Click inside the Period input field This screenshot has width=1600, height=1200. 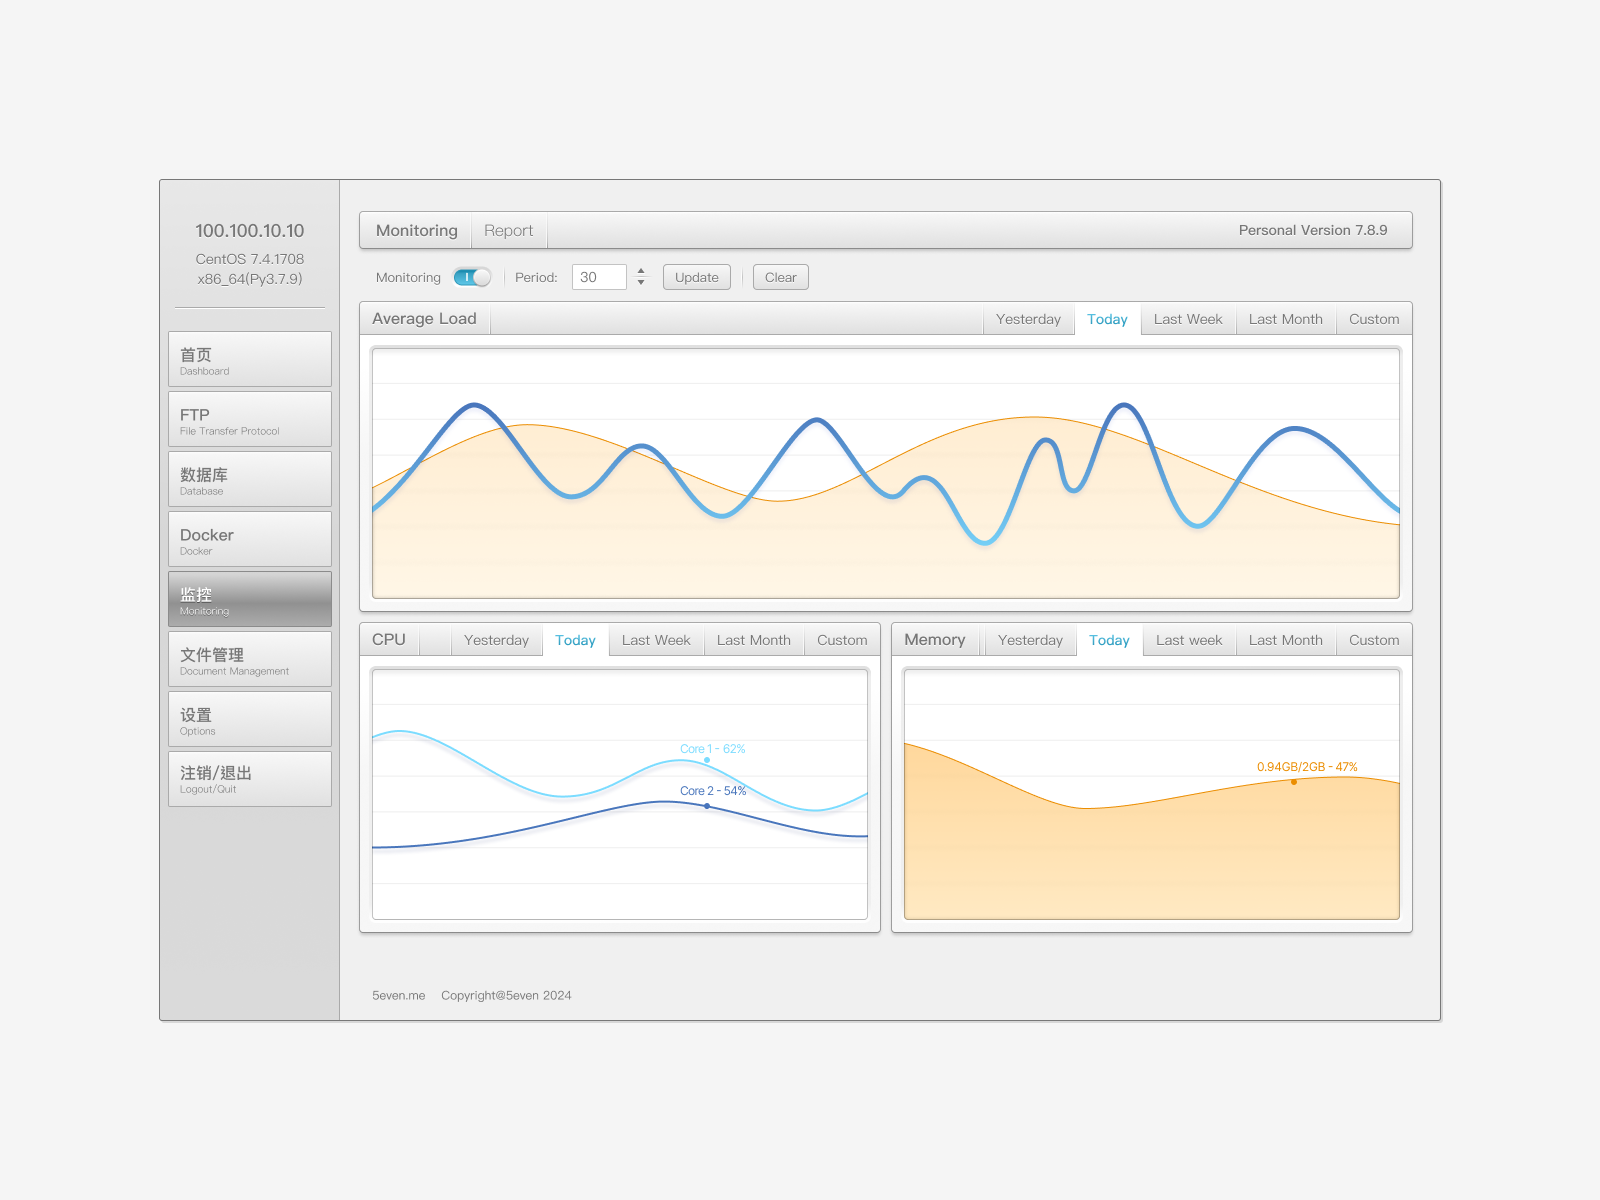click(598, 277)
